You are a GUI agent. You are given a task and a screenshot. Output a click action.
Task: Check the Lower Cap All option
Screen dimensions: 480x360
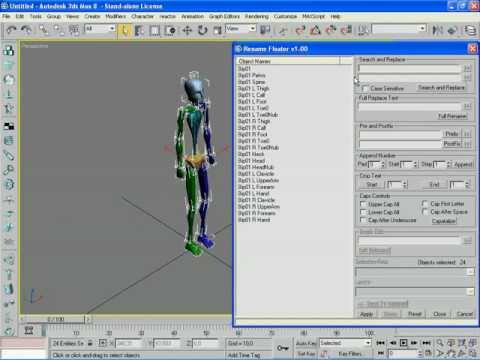click(x=363, y=212)
